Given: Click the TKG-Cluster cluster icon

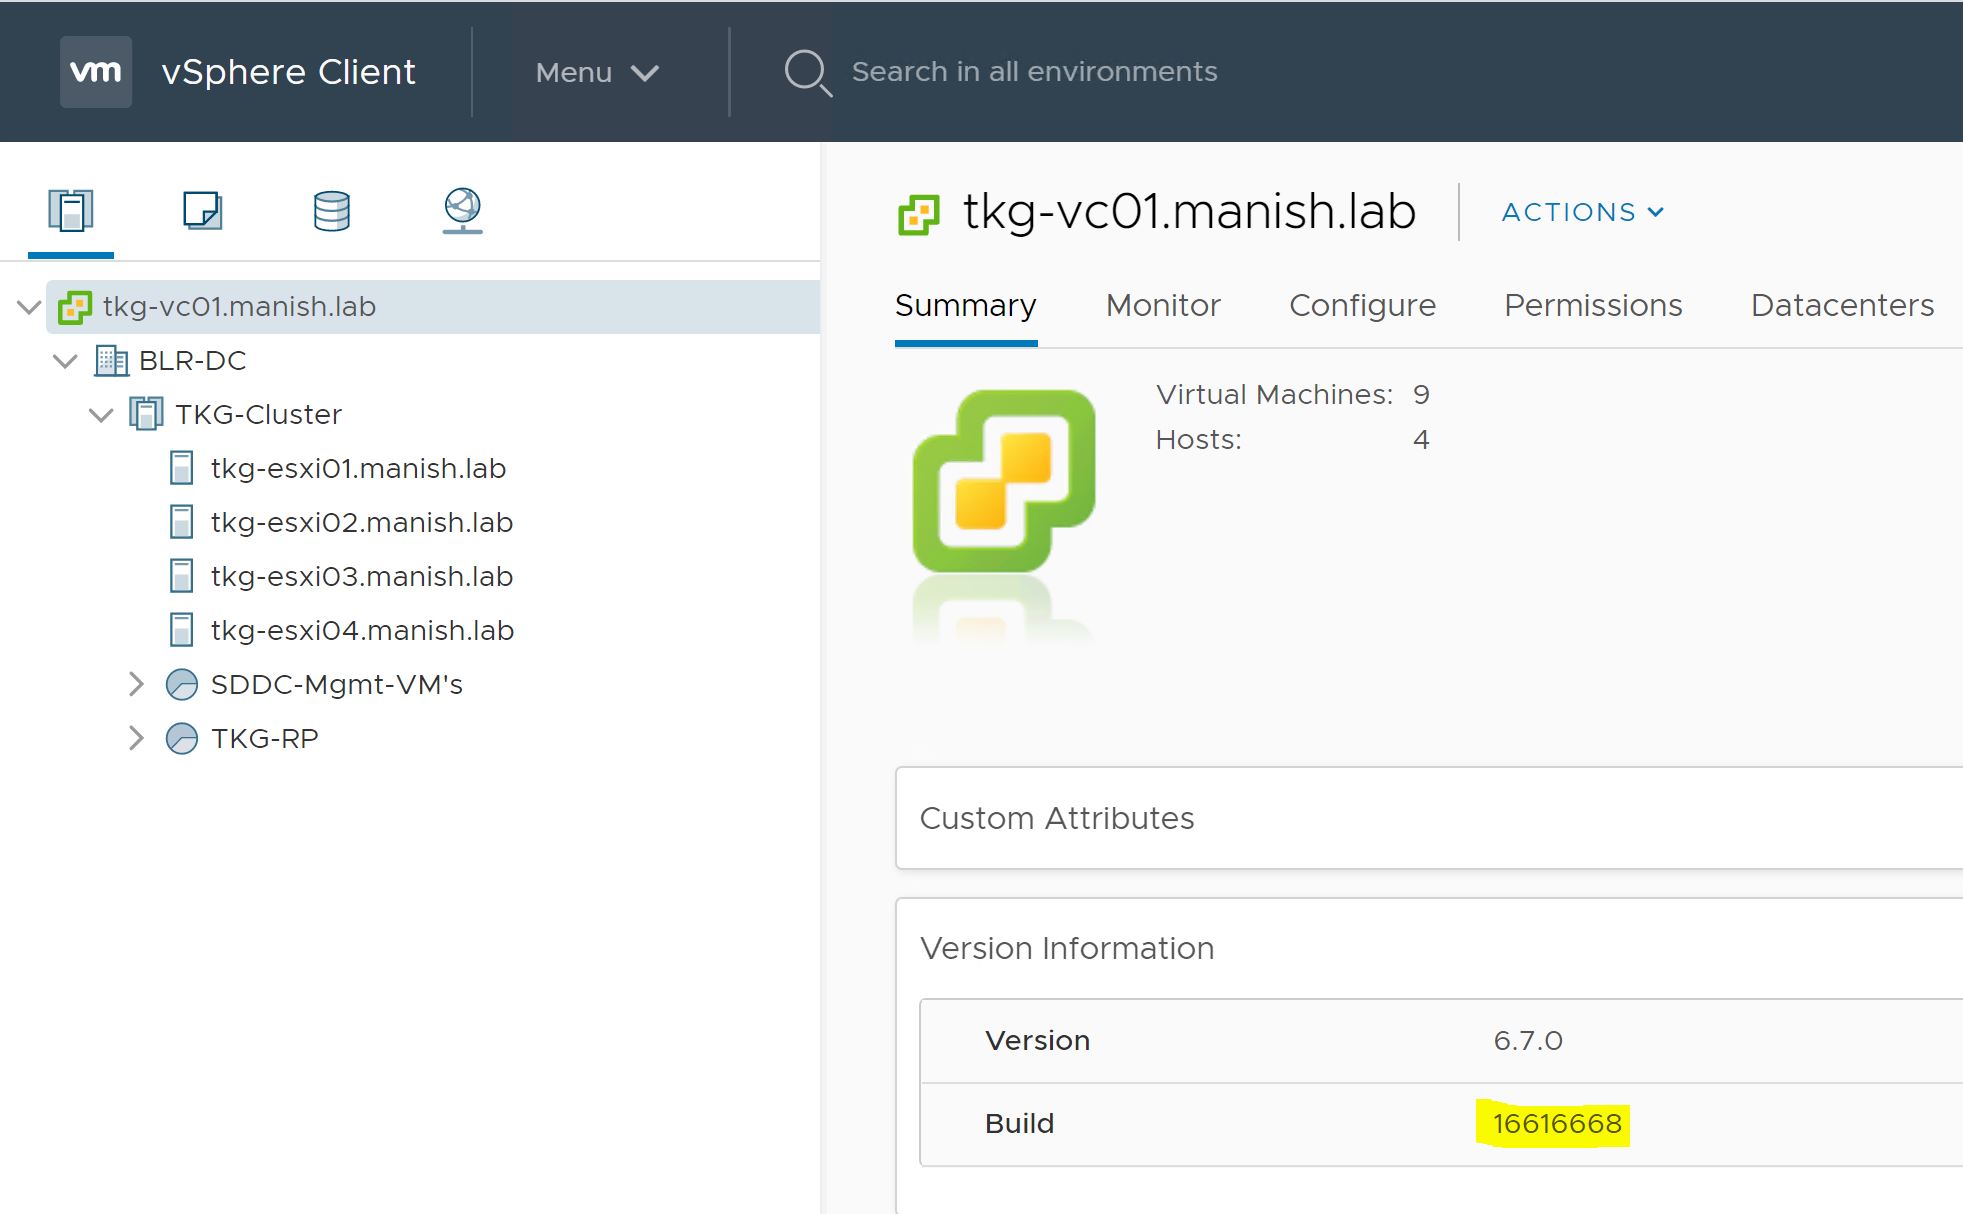Looking at the screenshot, I should (146, 414).
